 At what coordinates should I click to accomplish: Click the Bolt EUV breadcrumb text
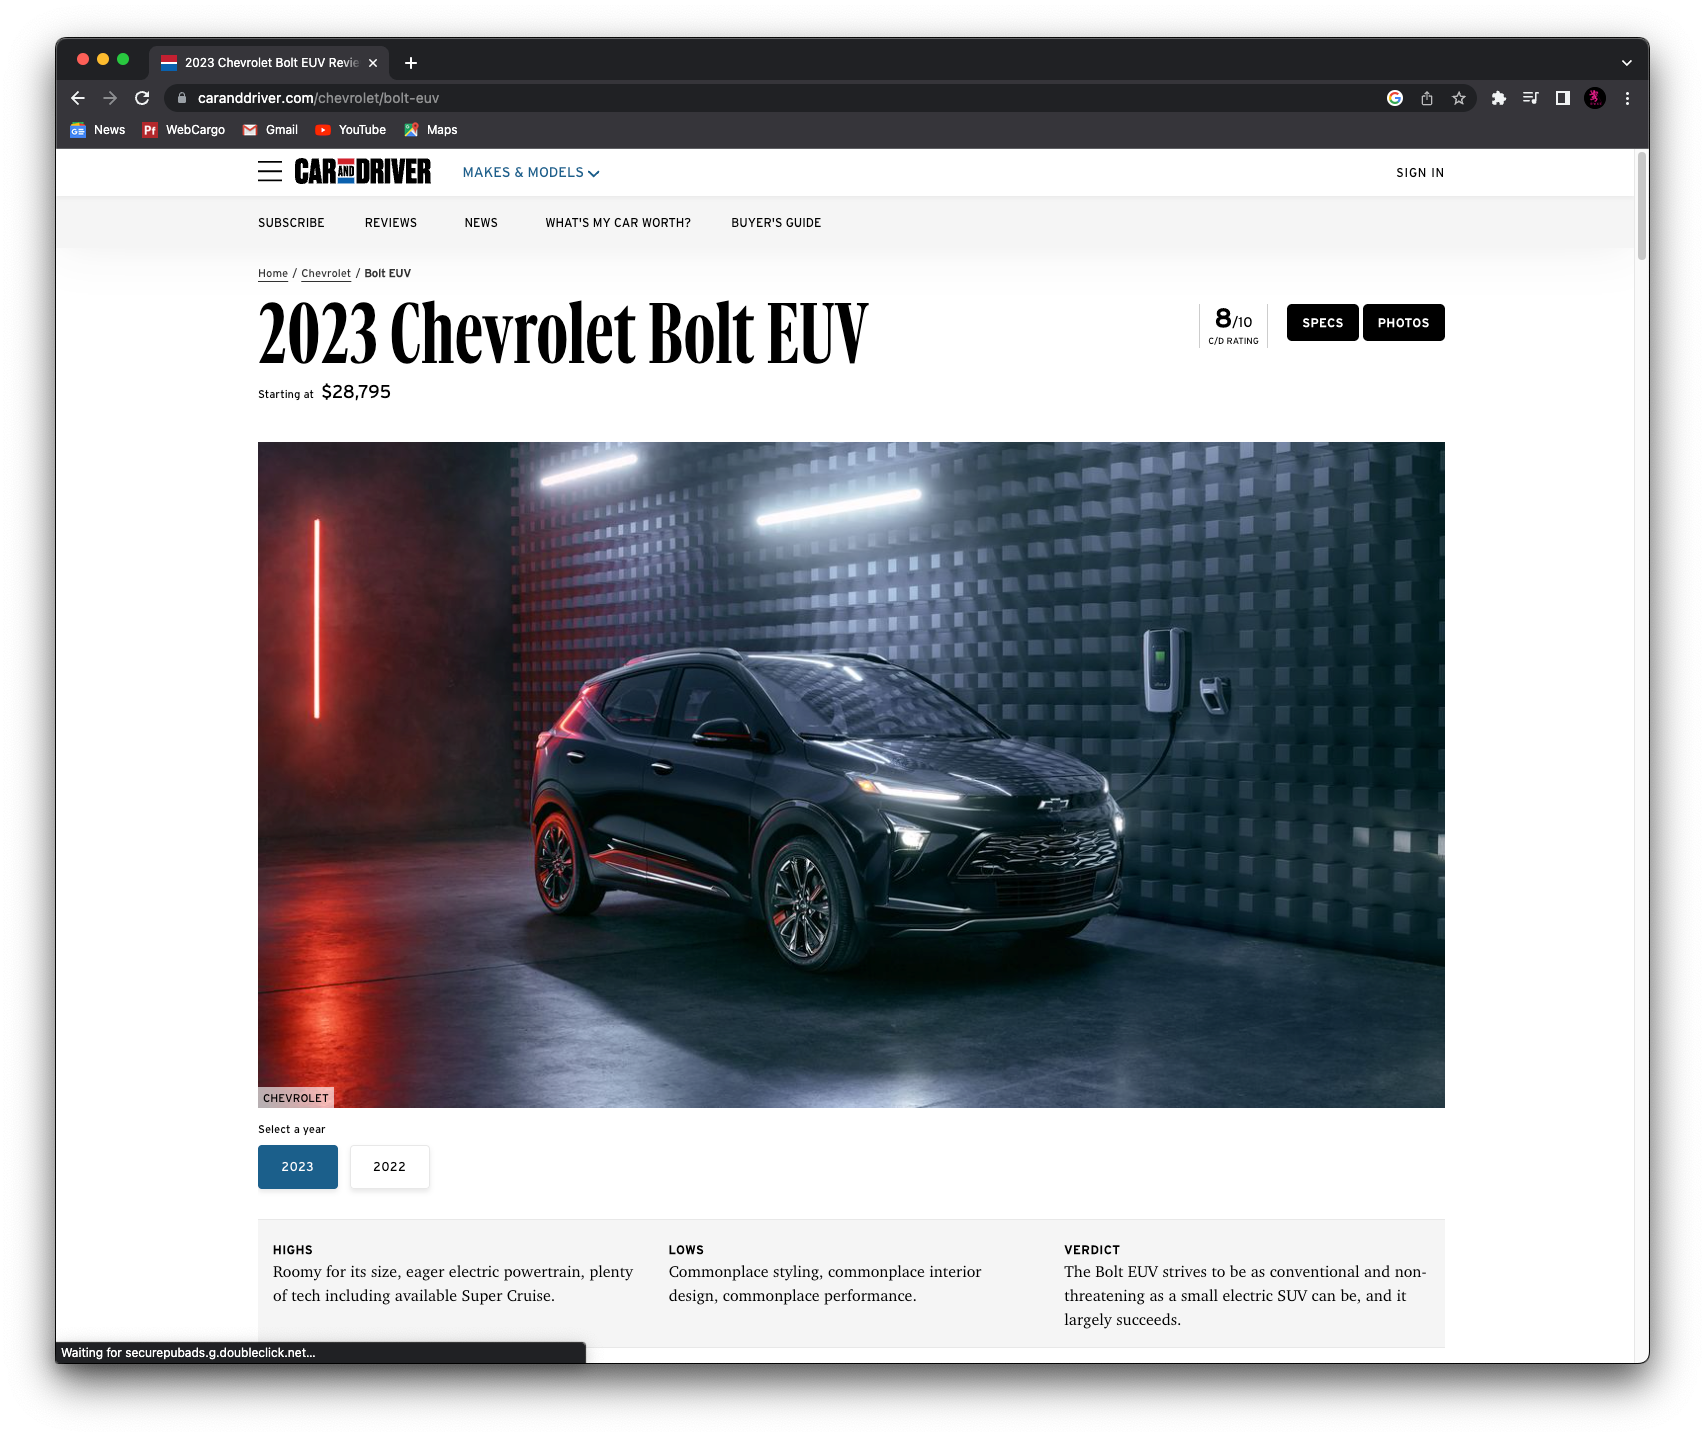(x=388, y=273)
